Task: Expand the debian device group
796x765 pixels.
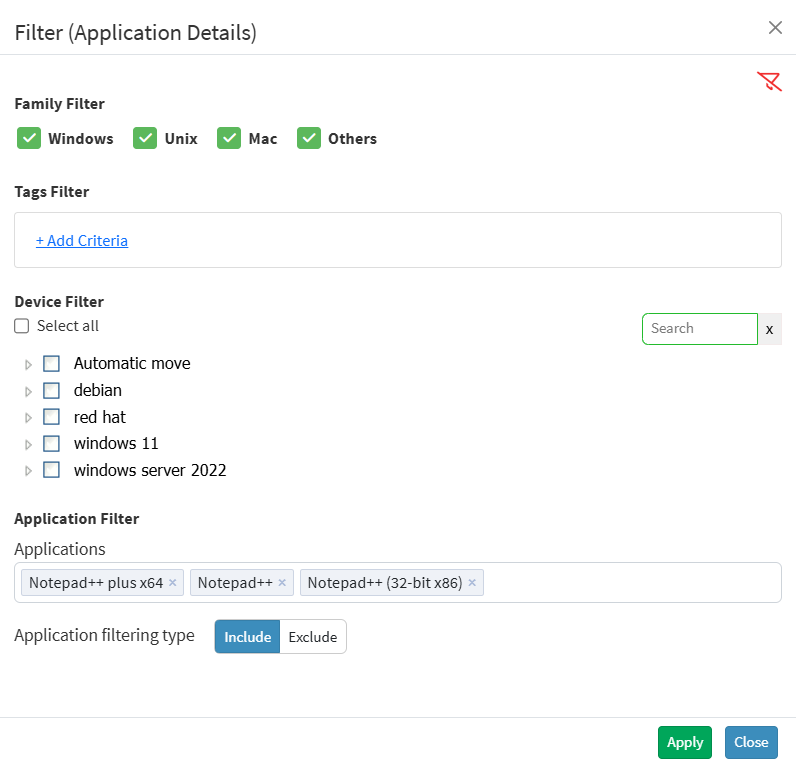Action: tap(28, 391)
